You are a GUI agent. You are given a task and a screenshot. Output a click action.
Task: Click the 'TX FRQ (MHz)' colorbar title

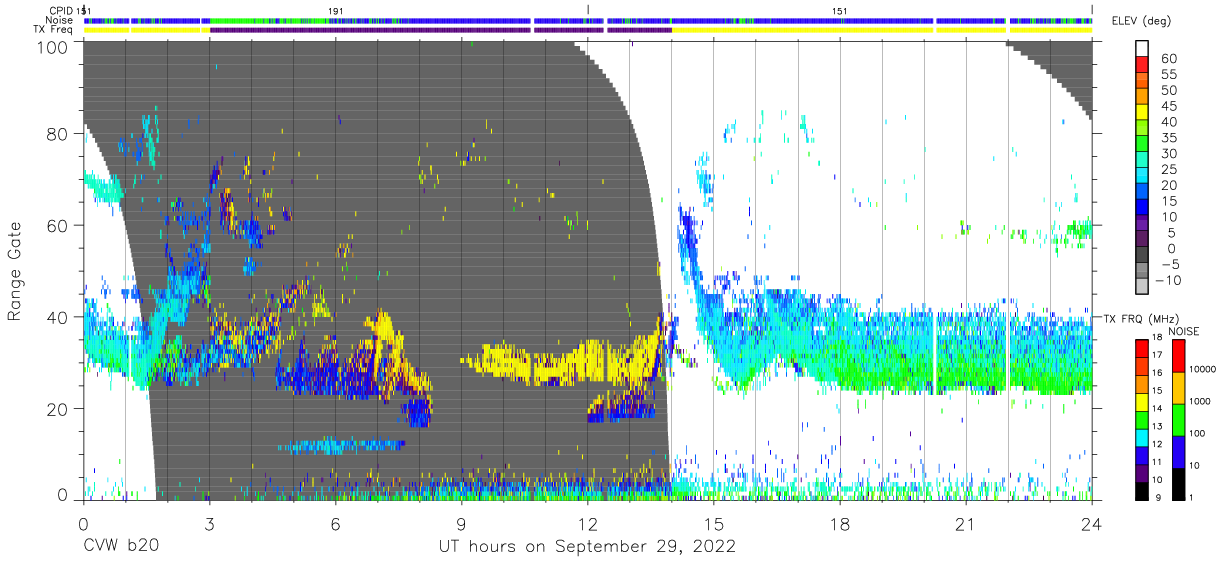pos(1140,319)
